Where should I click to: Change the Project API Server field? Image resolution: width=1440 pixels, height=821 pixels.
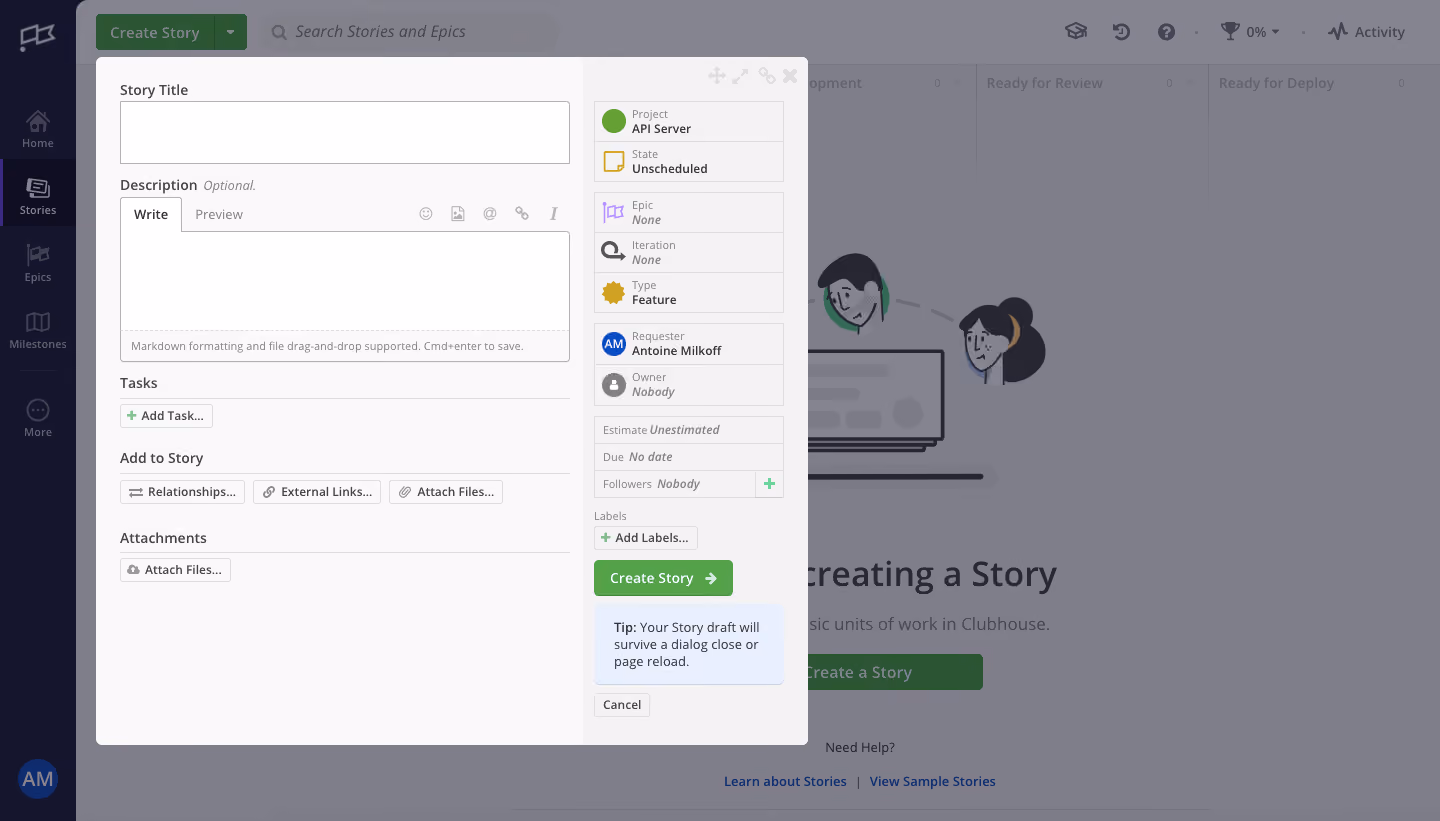tap(689, 121)
